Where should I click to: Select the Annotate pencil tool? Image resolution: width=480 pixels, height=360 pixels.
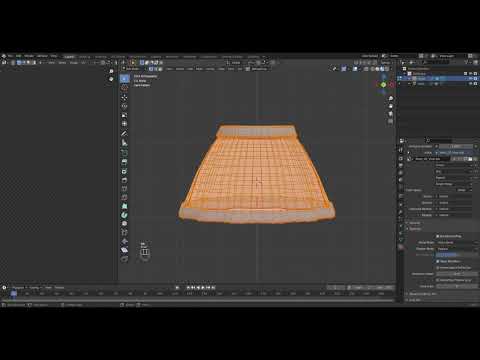tap(124, 133)
